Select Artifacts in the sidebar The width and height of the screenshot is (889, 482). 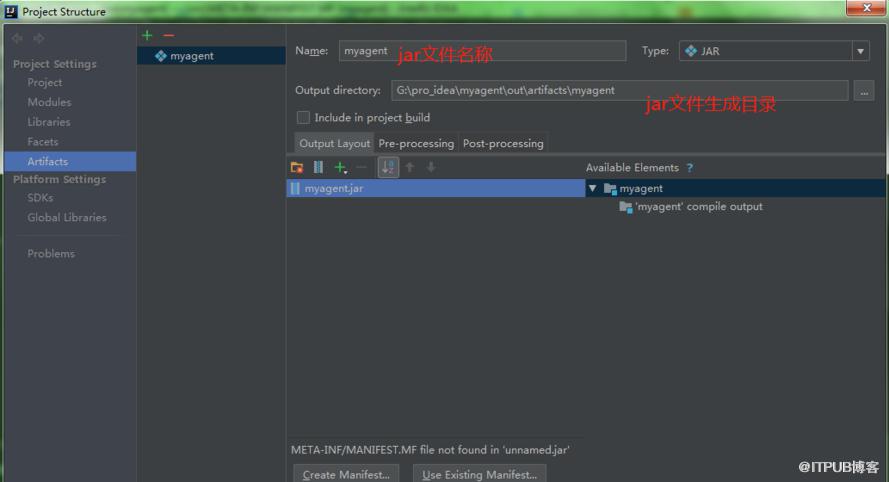click(70, 162)
